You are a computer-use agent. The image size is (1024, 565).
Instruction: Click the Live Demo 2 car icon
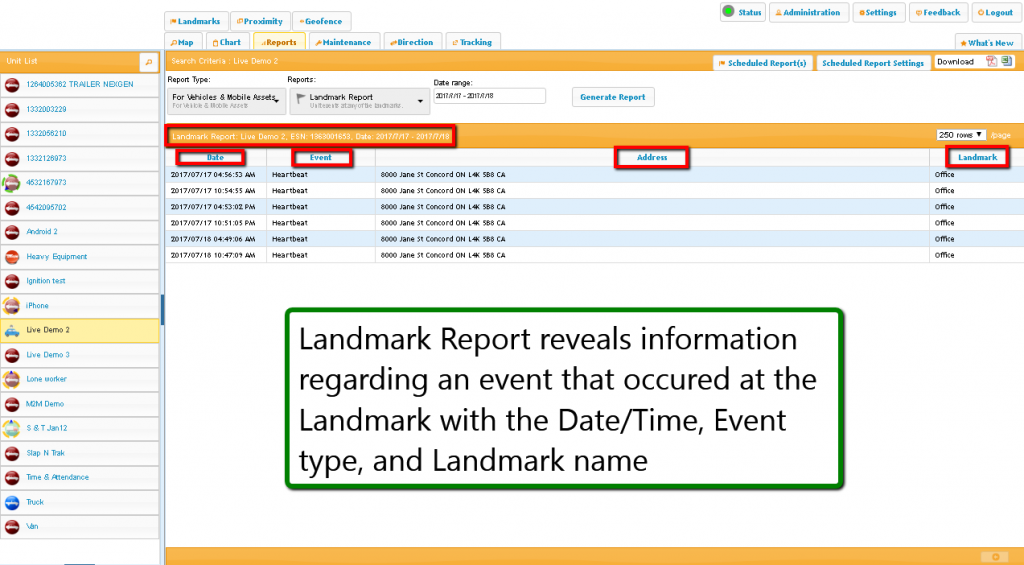[12, 331]
